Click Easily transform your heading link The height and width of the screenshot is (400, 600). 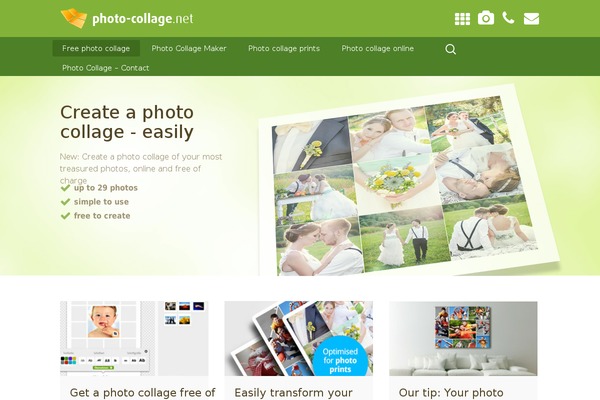point(293,393)
